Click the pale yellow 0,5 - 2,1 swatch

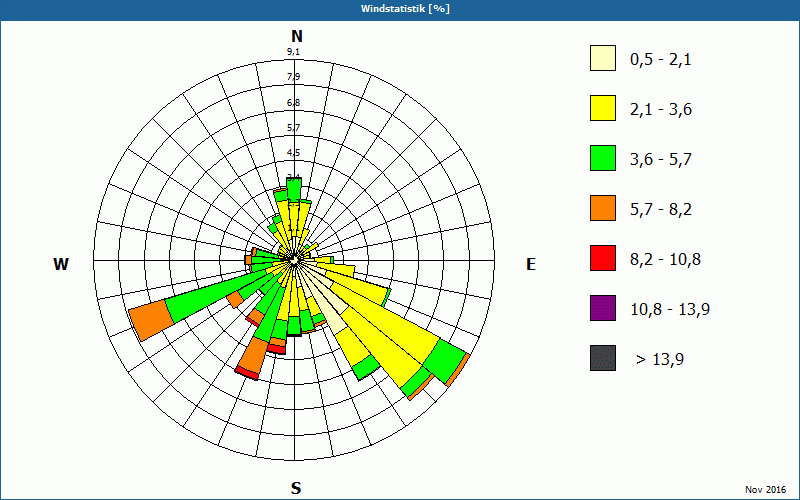603,58
